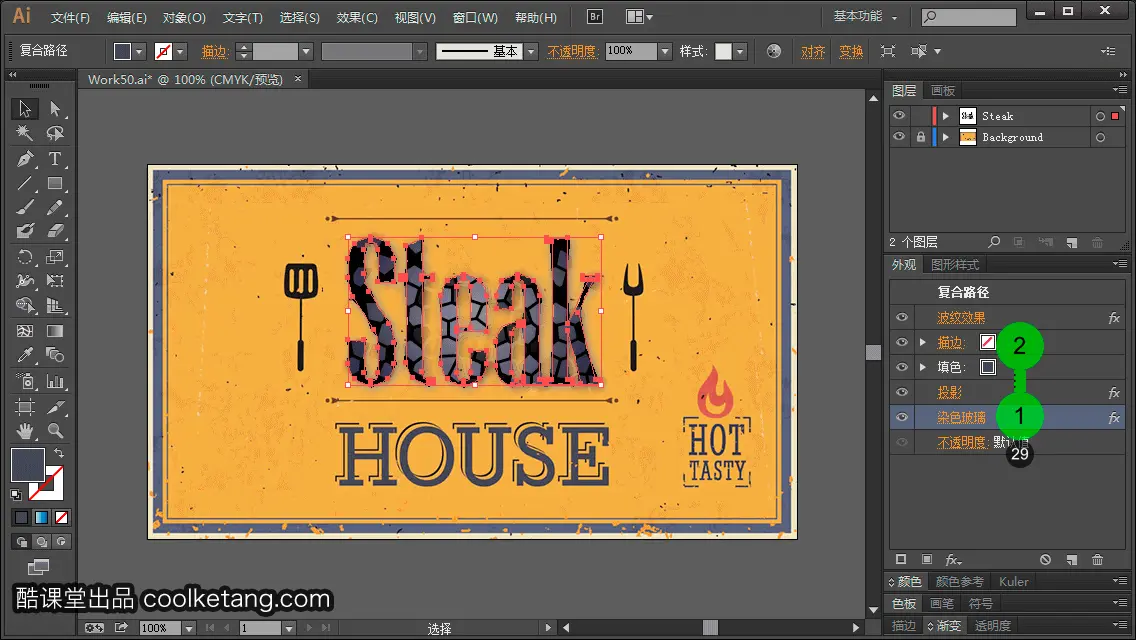Click fill swatch in Appearance 填色 row
This screenshot has height=640, width=1136.
(987, 367)
